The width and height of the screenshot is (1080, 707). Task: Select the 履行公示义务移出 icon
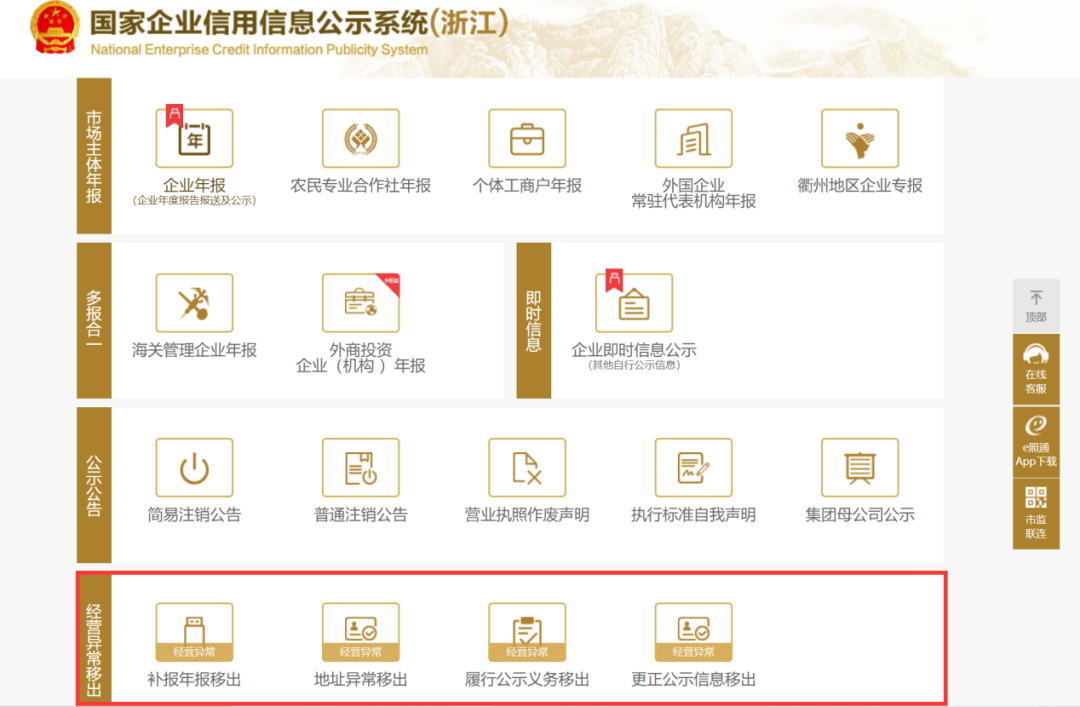click(527, 632)
